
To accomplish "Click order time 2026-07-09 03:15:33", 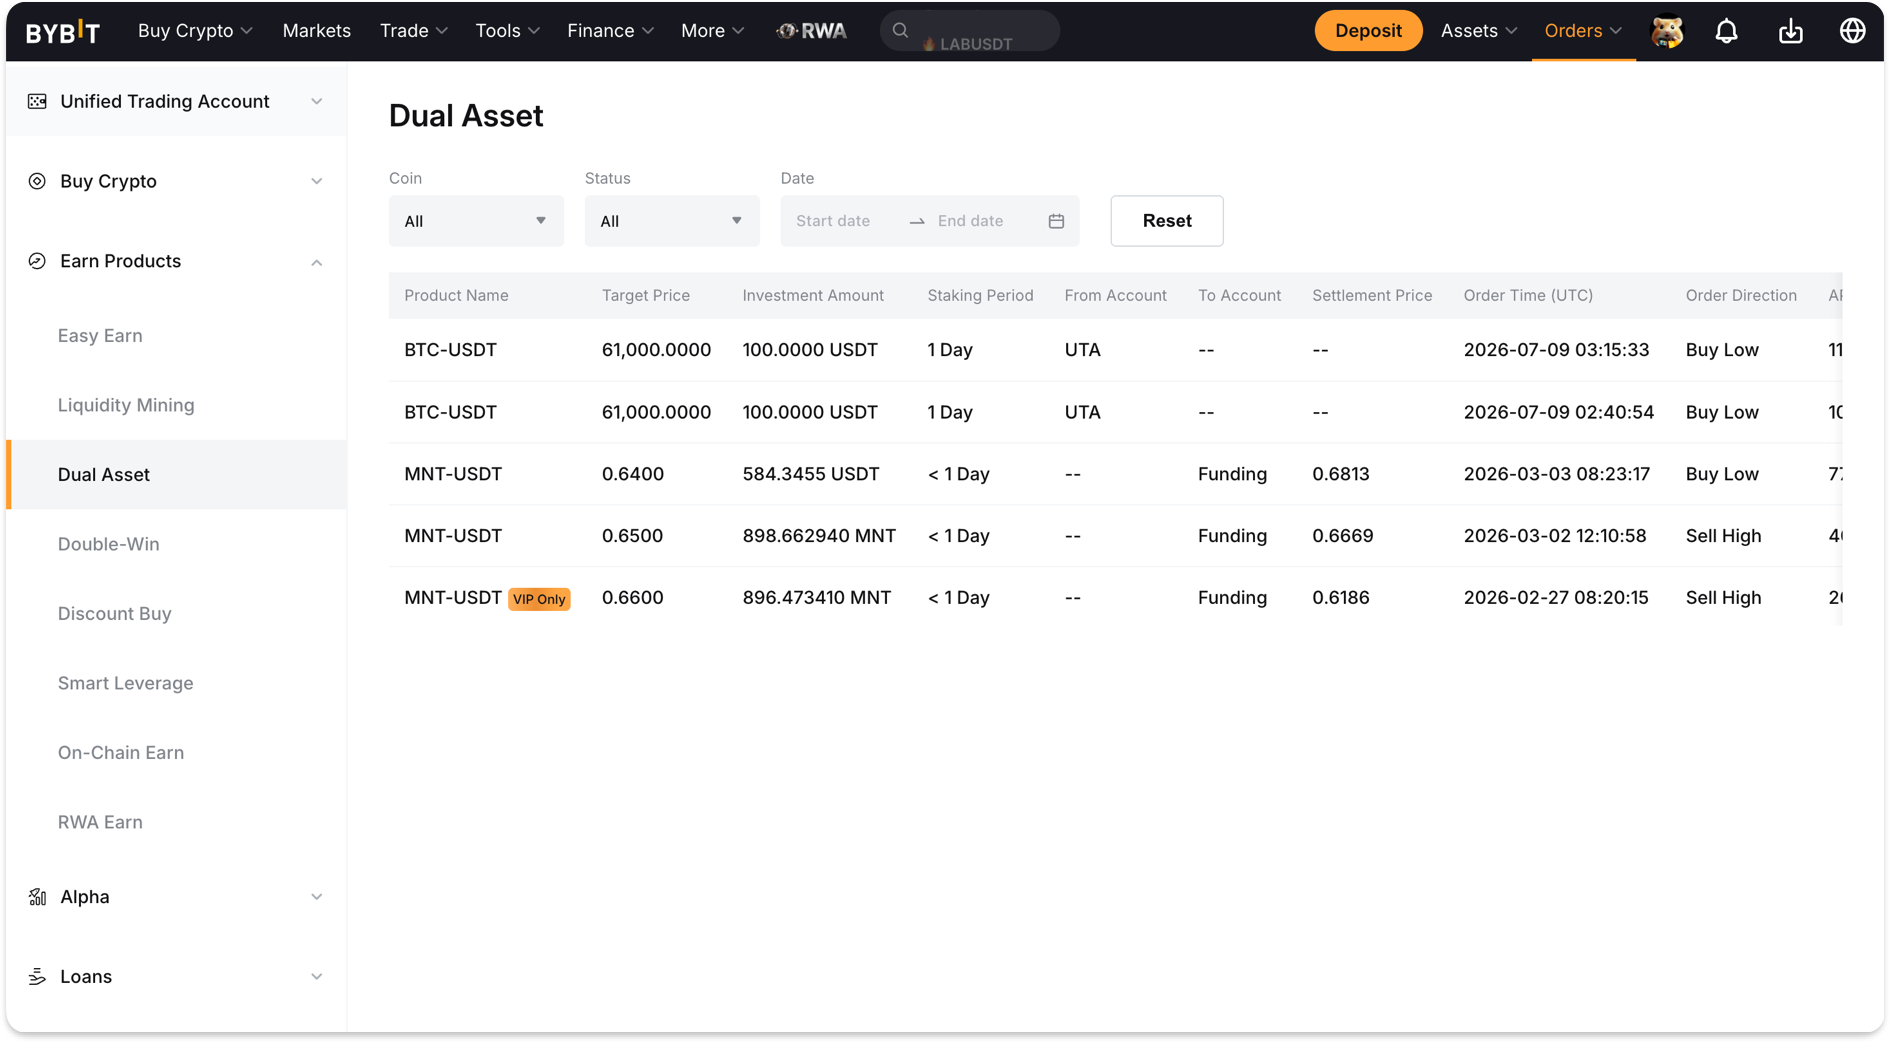I will [x=1556, y=350].
